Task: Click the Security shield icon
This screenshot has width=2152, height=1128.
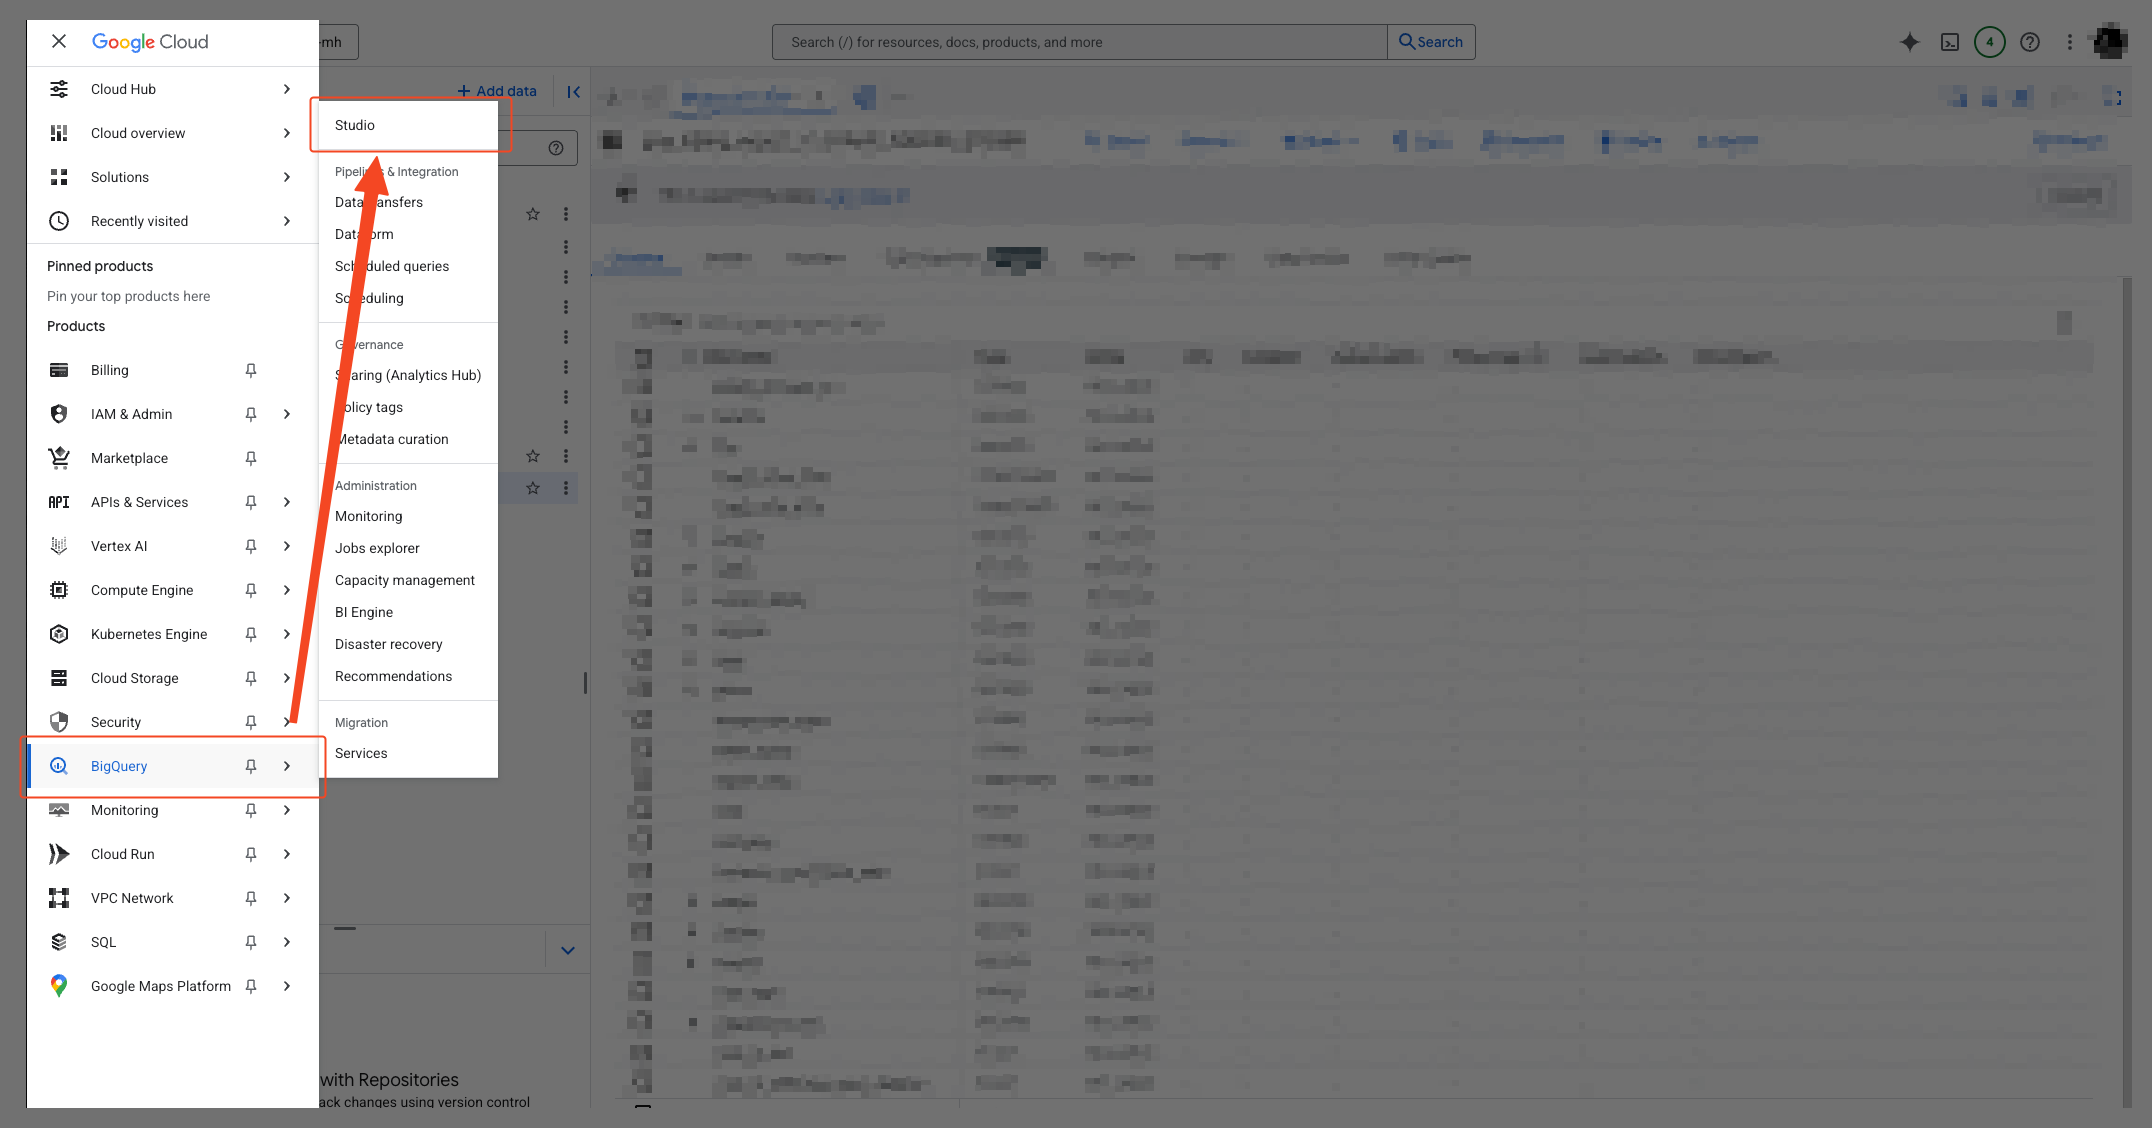Action: (59, 722)
